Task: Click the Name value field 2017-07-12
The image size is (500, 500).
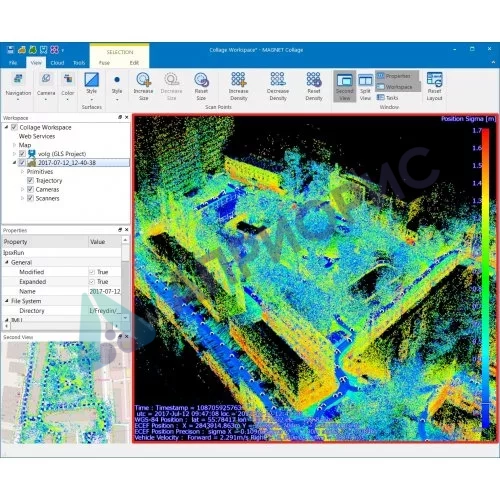Action: click(x=105, y=291)
